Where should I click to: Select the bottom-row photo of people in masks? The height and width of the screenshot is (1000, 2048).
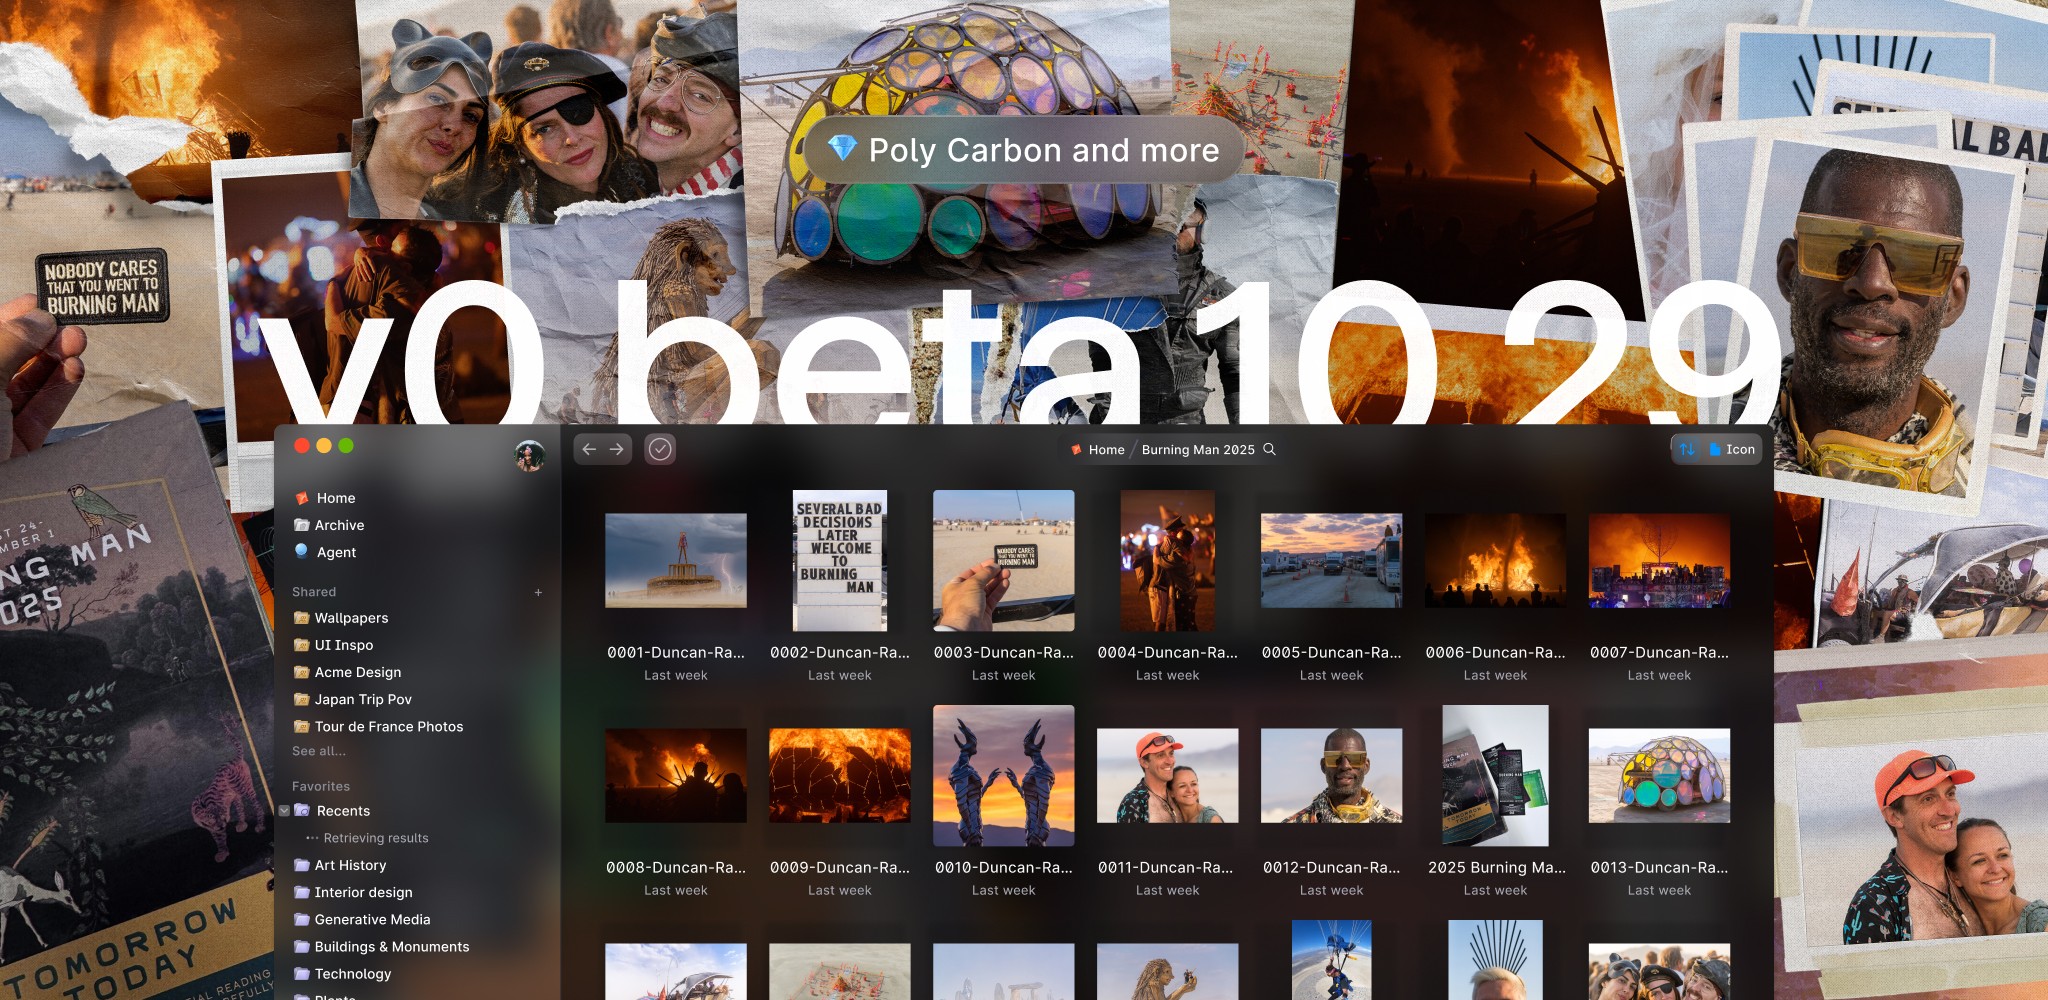point(1660,972)
